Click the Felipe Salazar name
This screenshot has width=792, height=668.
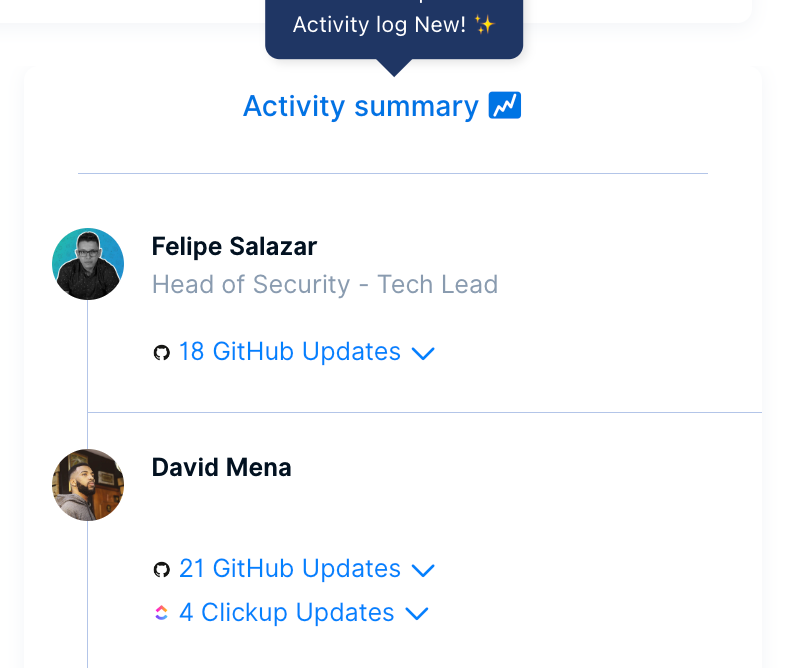click(x=234, y=246)
